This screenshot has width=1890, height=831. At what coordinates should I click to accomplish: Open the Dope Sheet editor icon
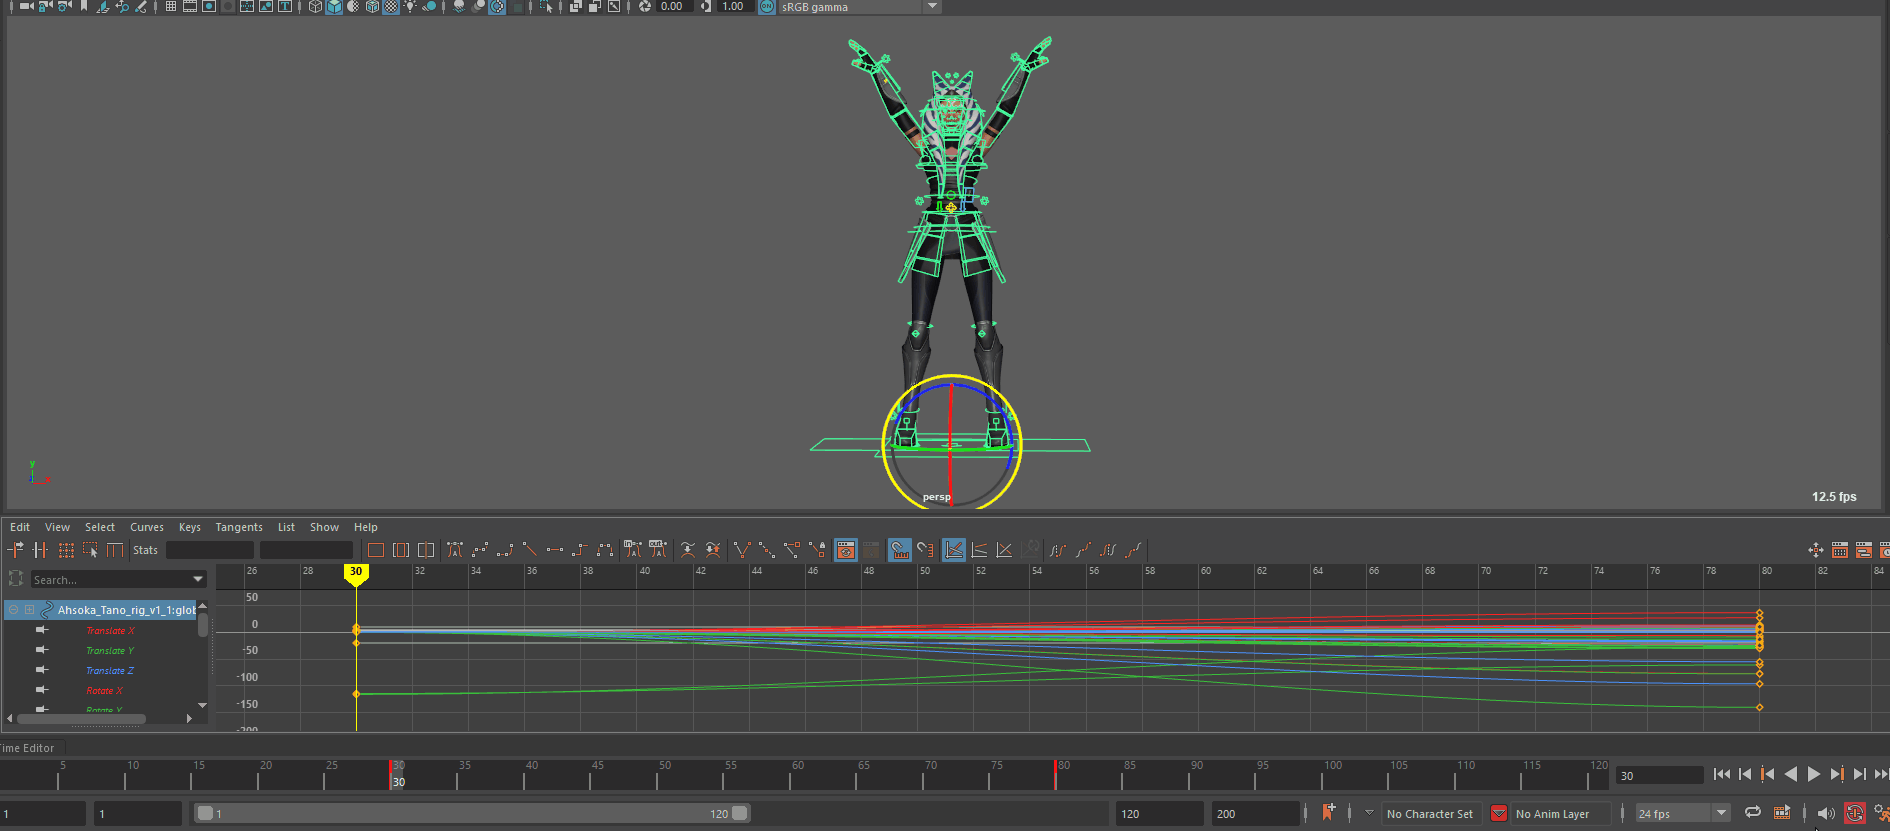(x=1840, y=550)
